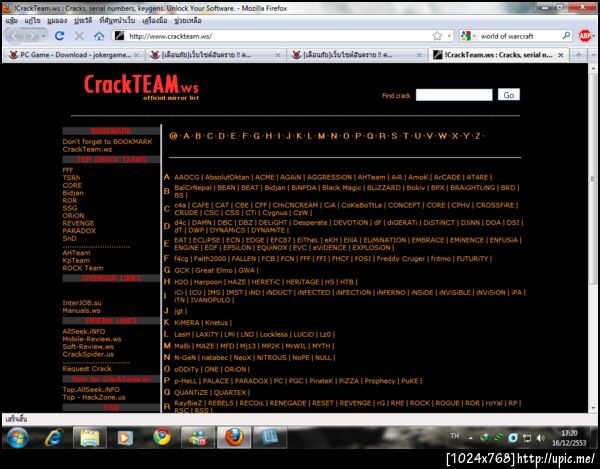Image resolution: width=600 pixels, height=469 pixels.
Task: Open the Freddy Cruger team link
Action: 401,259
